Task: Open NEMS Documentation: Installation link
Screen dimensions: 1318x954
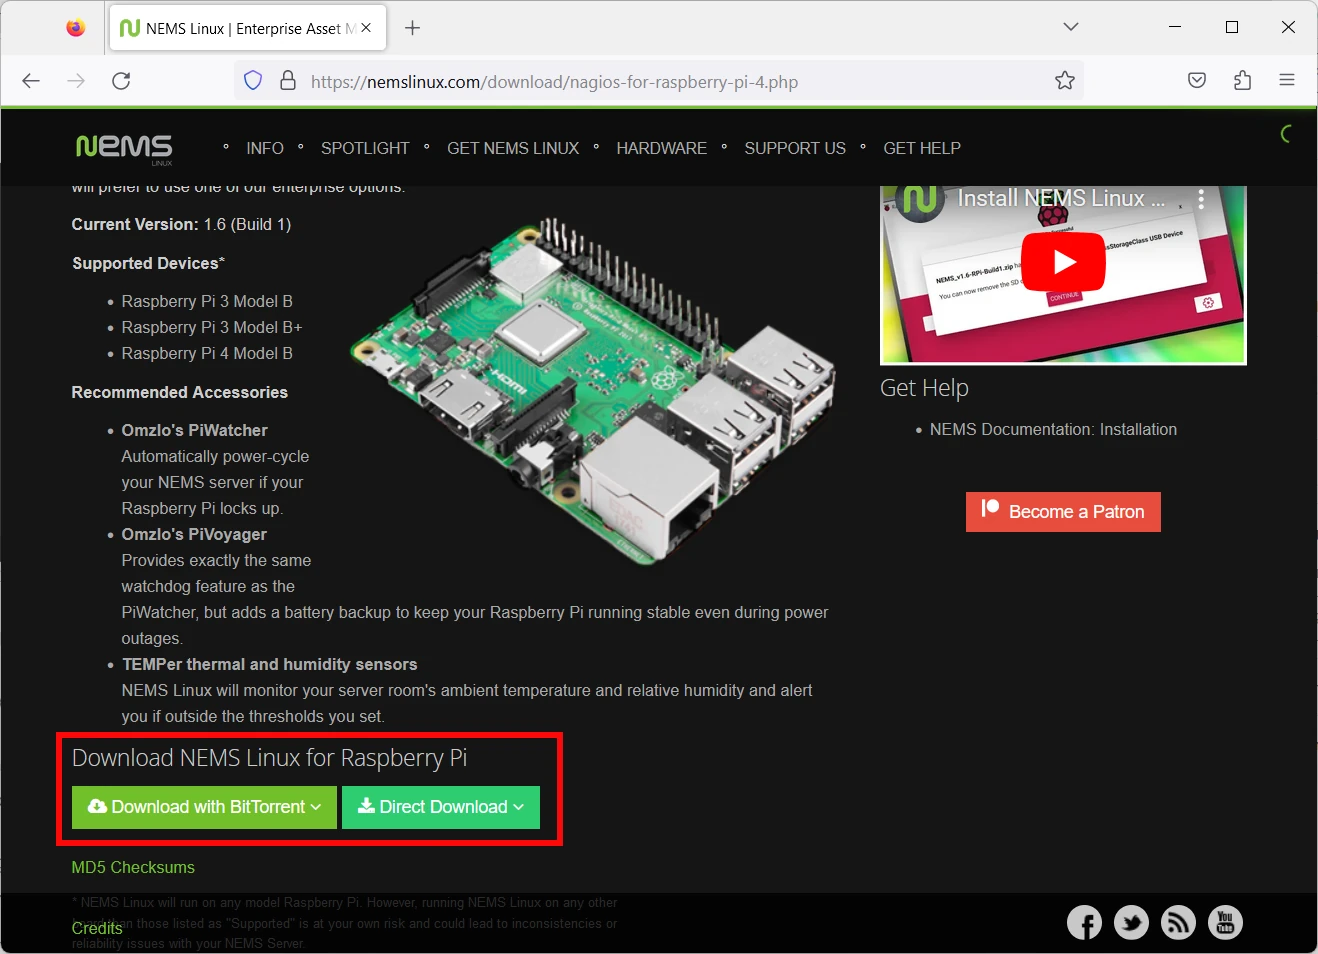Action: pyautogui.click(x=1053, y=429)
